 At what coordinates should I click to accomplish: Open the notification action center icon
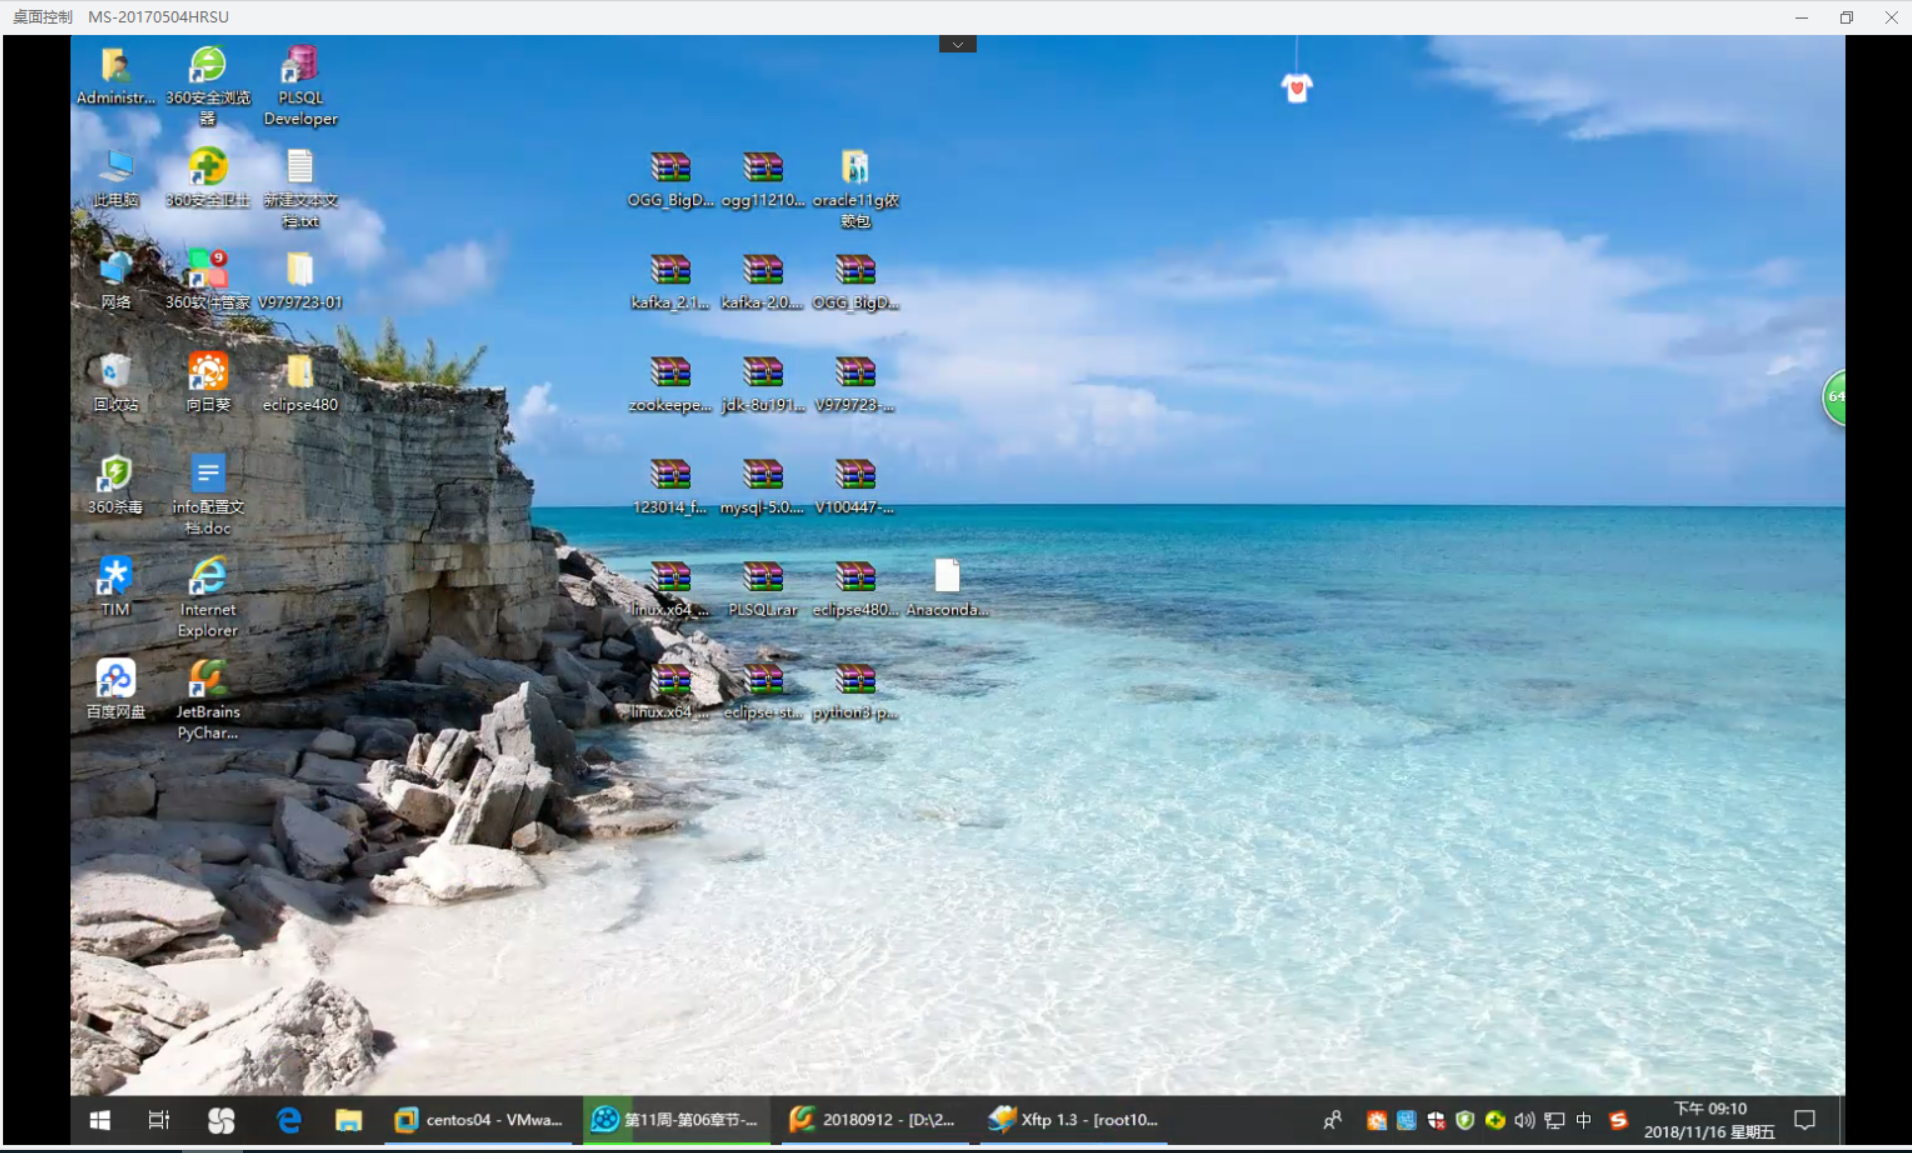tap(1805, 1120)
